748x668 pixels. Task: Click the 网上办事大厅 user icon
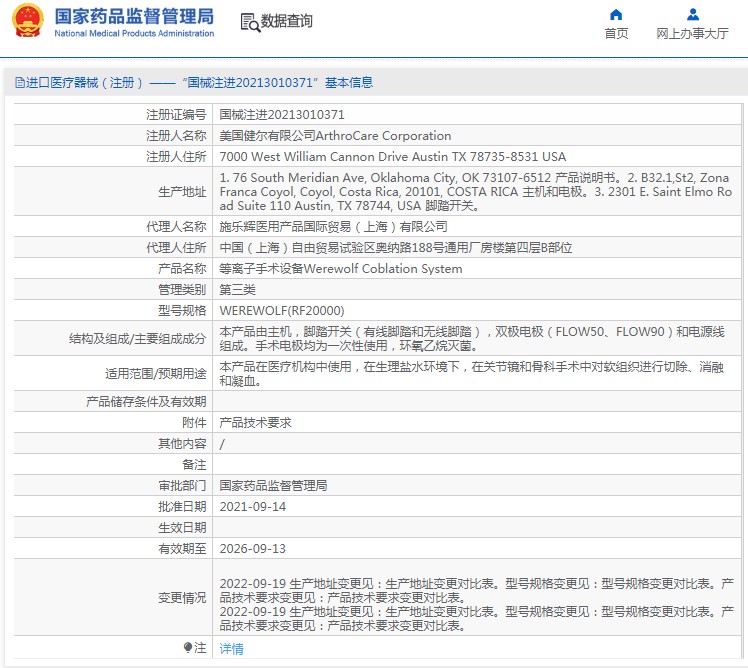tap(693, 14)
